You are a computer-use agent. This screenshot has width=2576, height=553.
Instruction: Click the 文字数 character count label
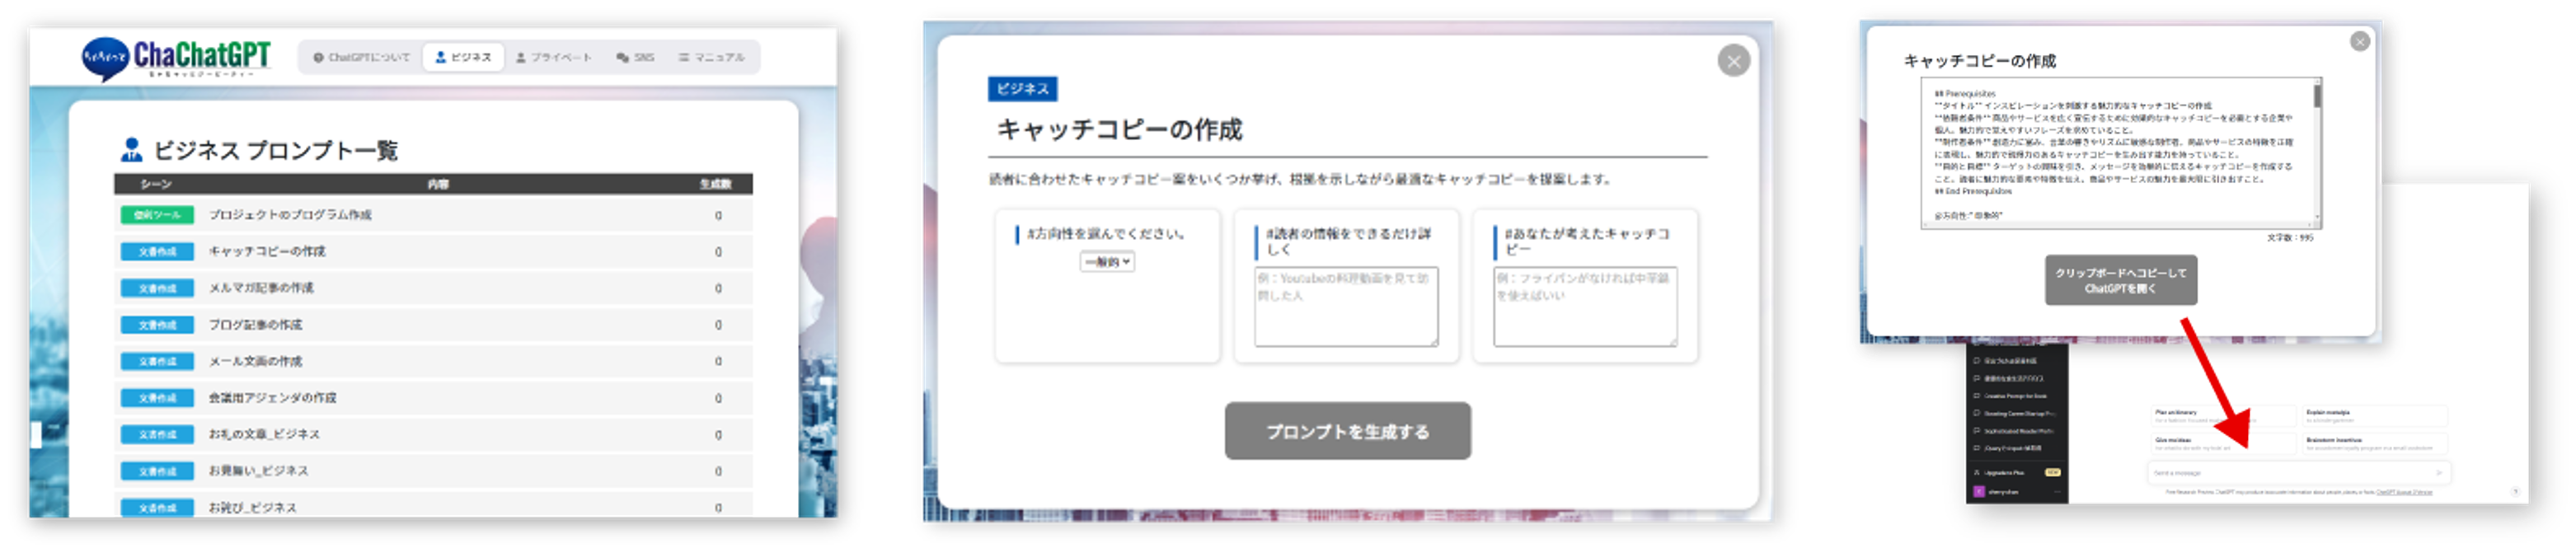pos(2289,238)
